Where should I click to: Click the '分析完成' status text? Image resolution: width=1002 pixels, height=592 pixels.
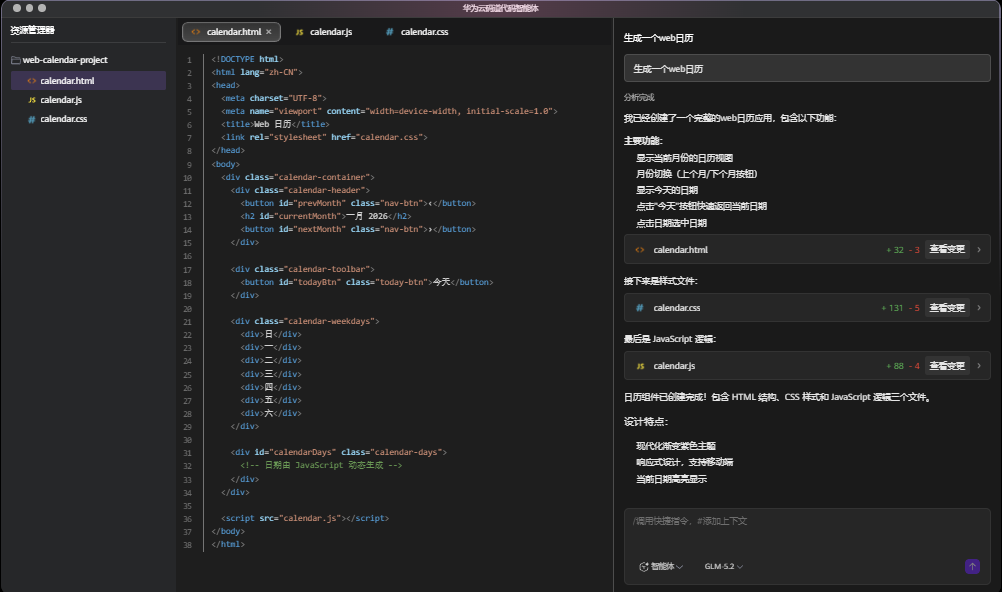(x=639, y=97)
